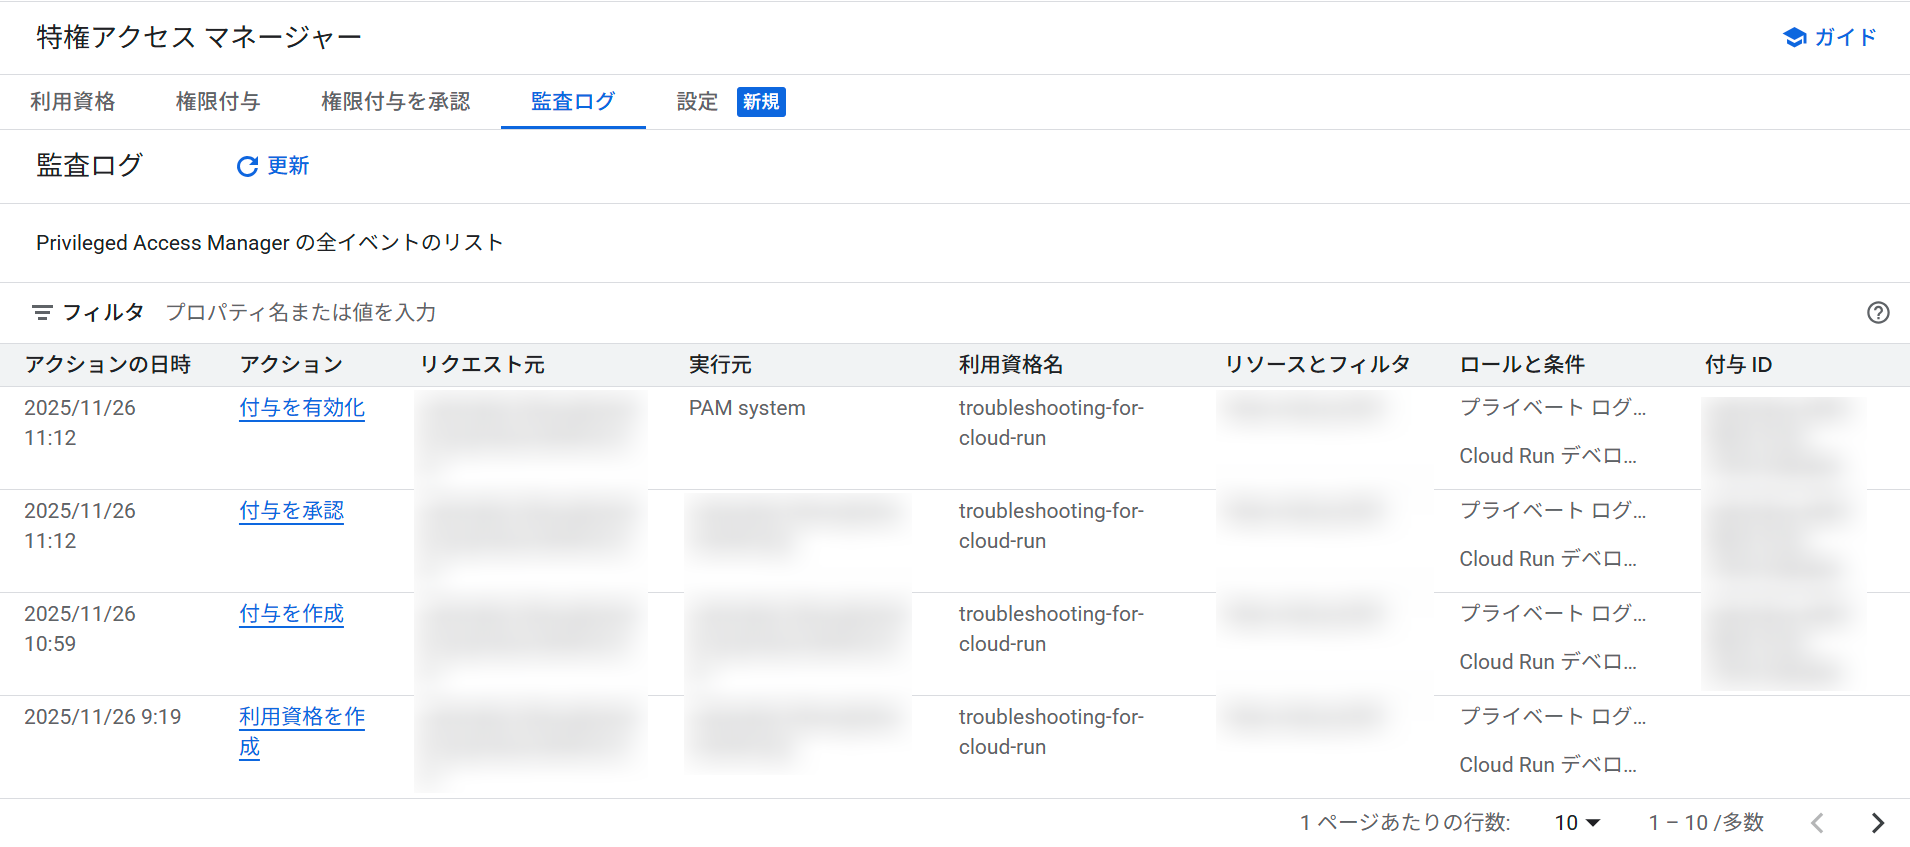This screenshot has width=1910, height=847.
Task: Click the 監査ログ page heading
Action: click(x=89, y=166)
